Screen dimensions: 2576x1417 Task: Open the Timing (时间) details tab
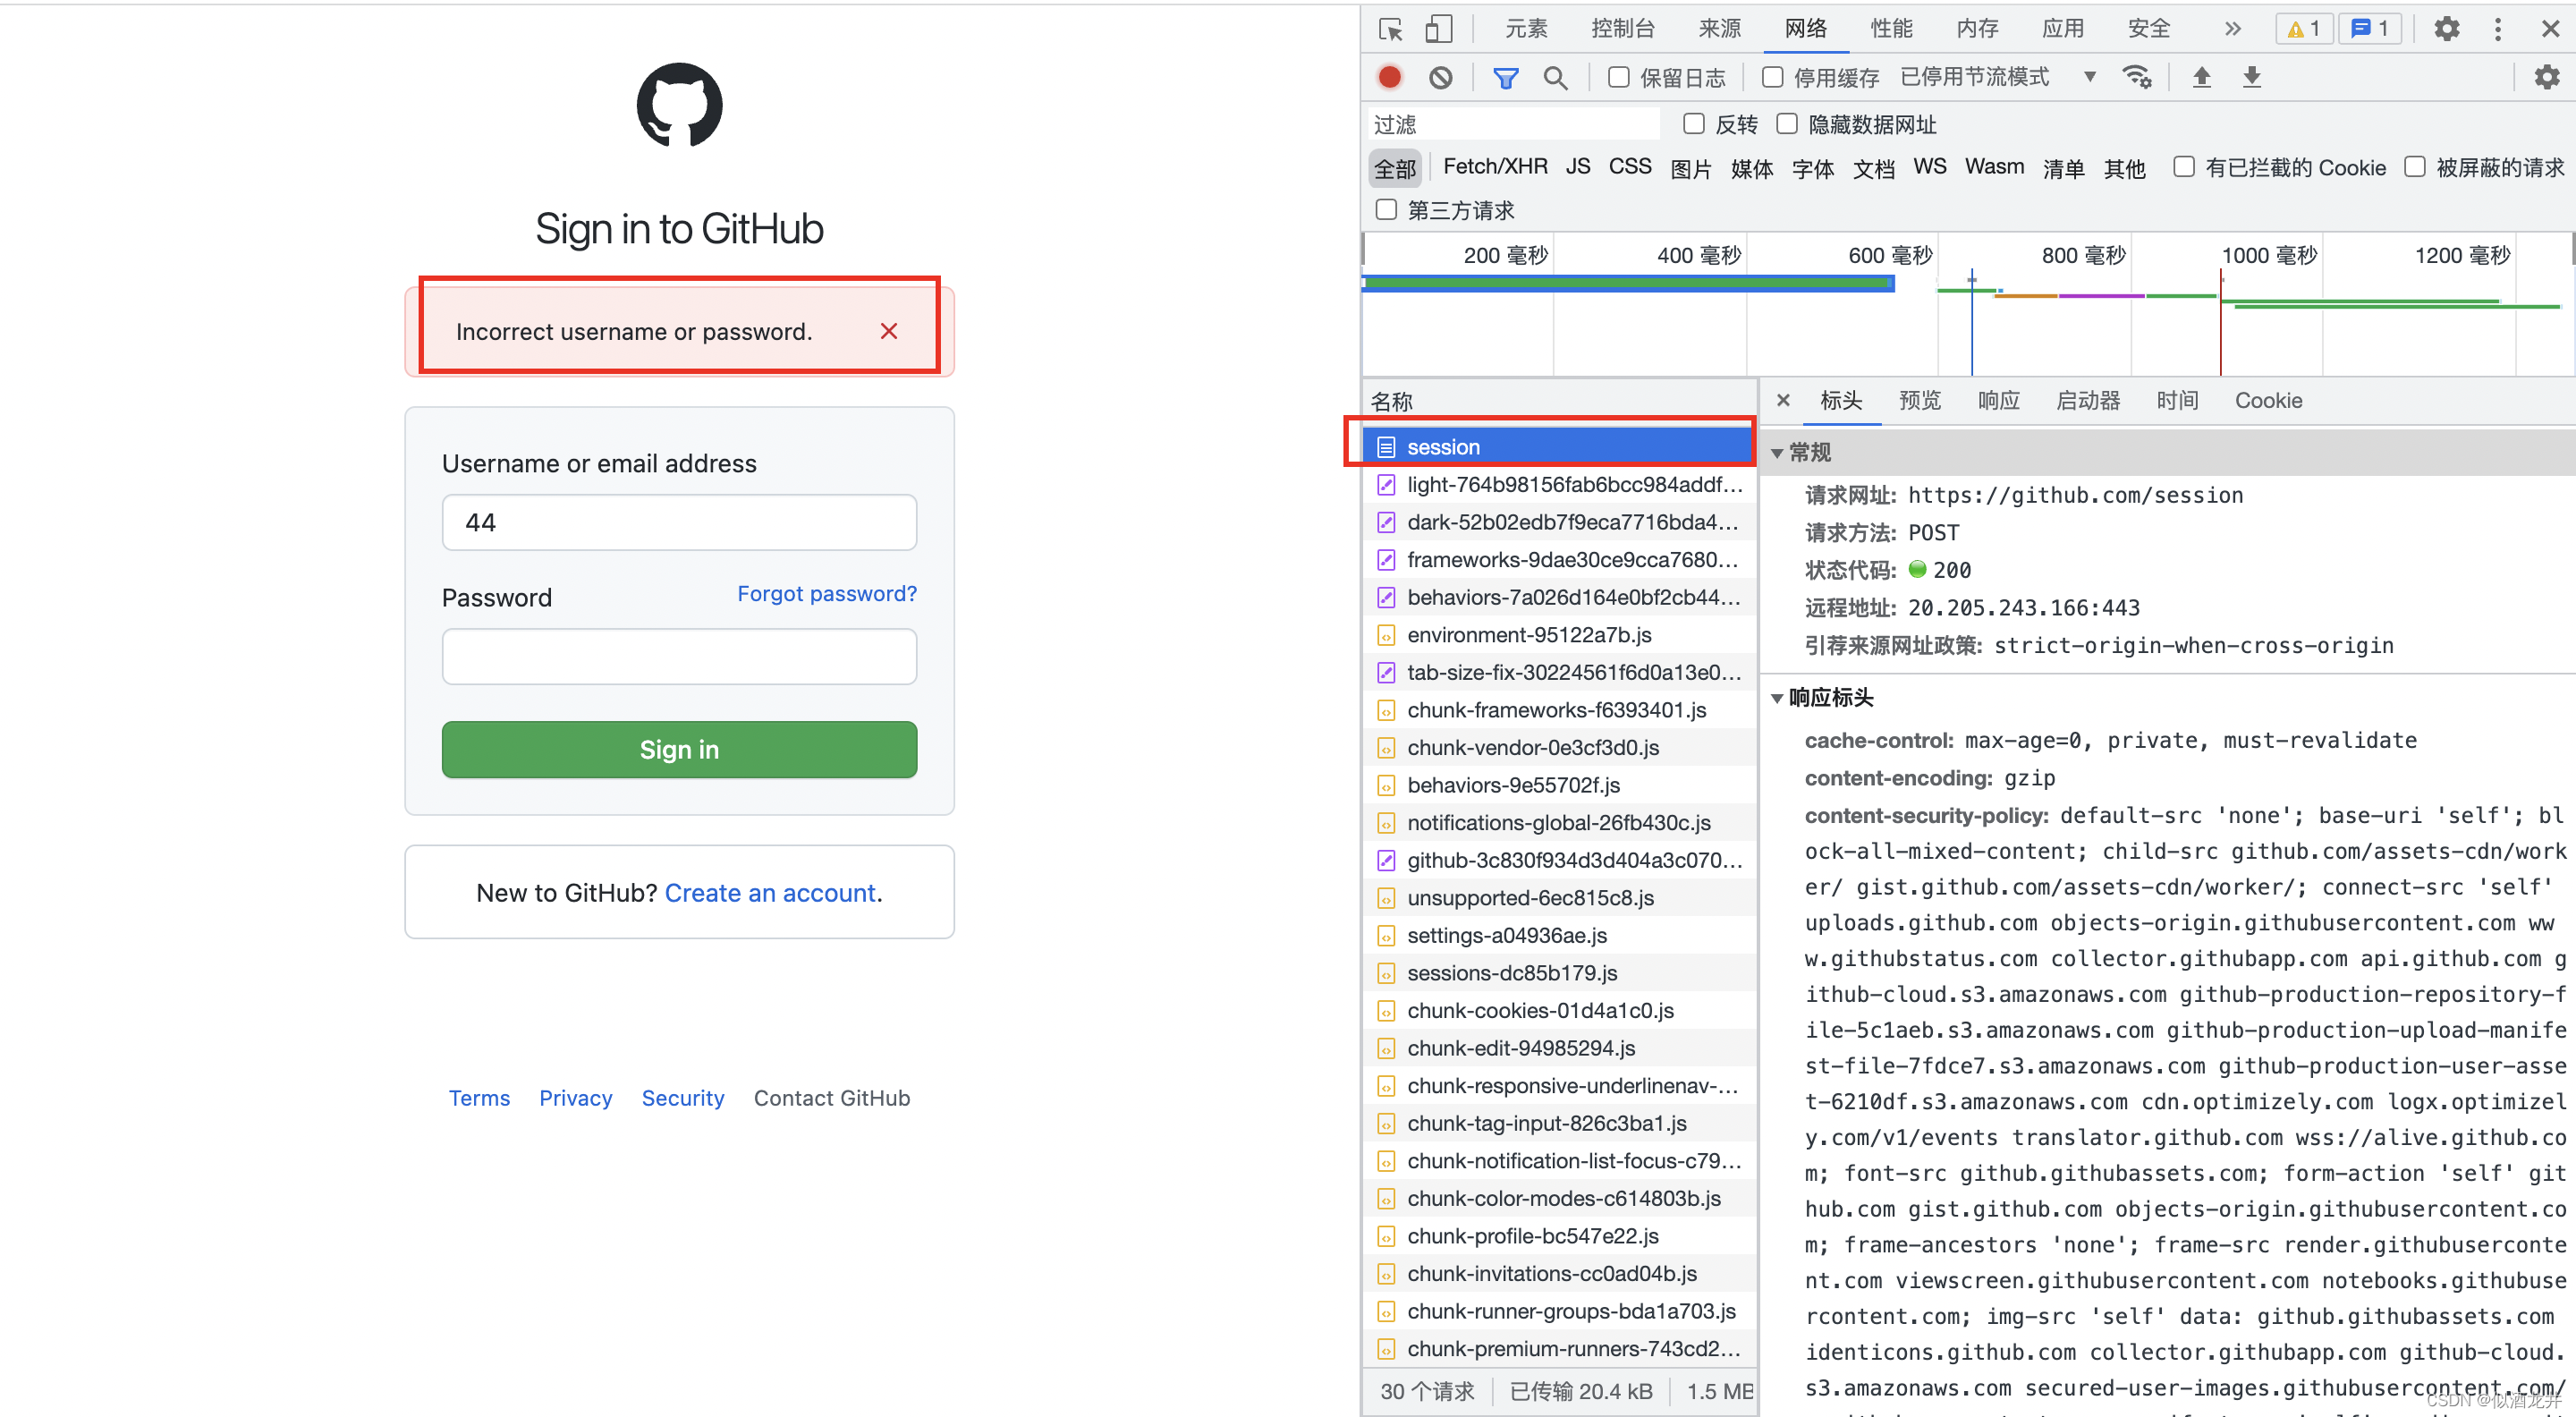coord(2177,400)
